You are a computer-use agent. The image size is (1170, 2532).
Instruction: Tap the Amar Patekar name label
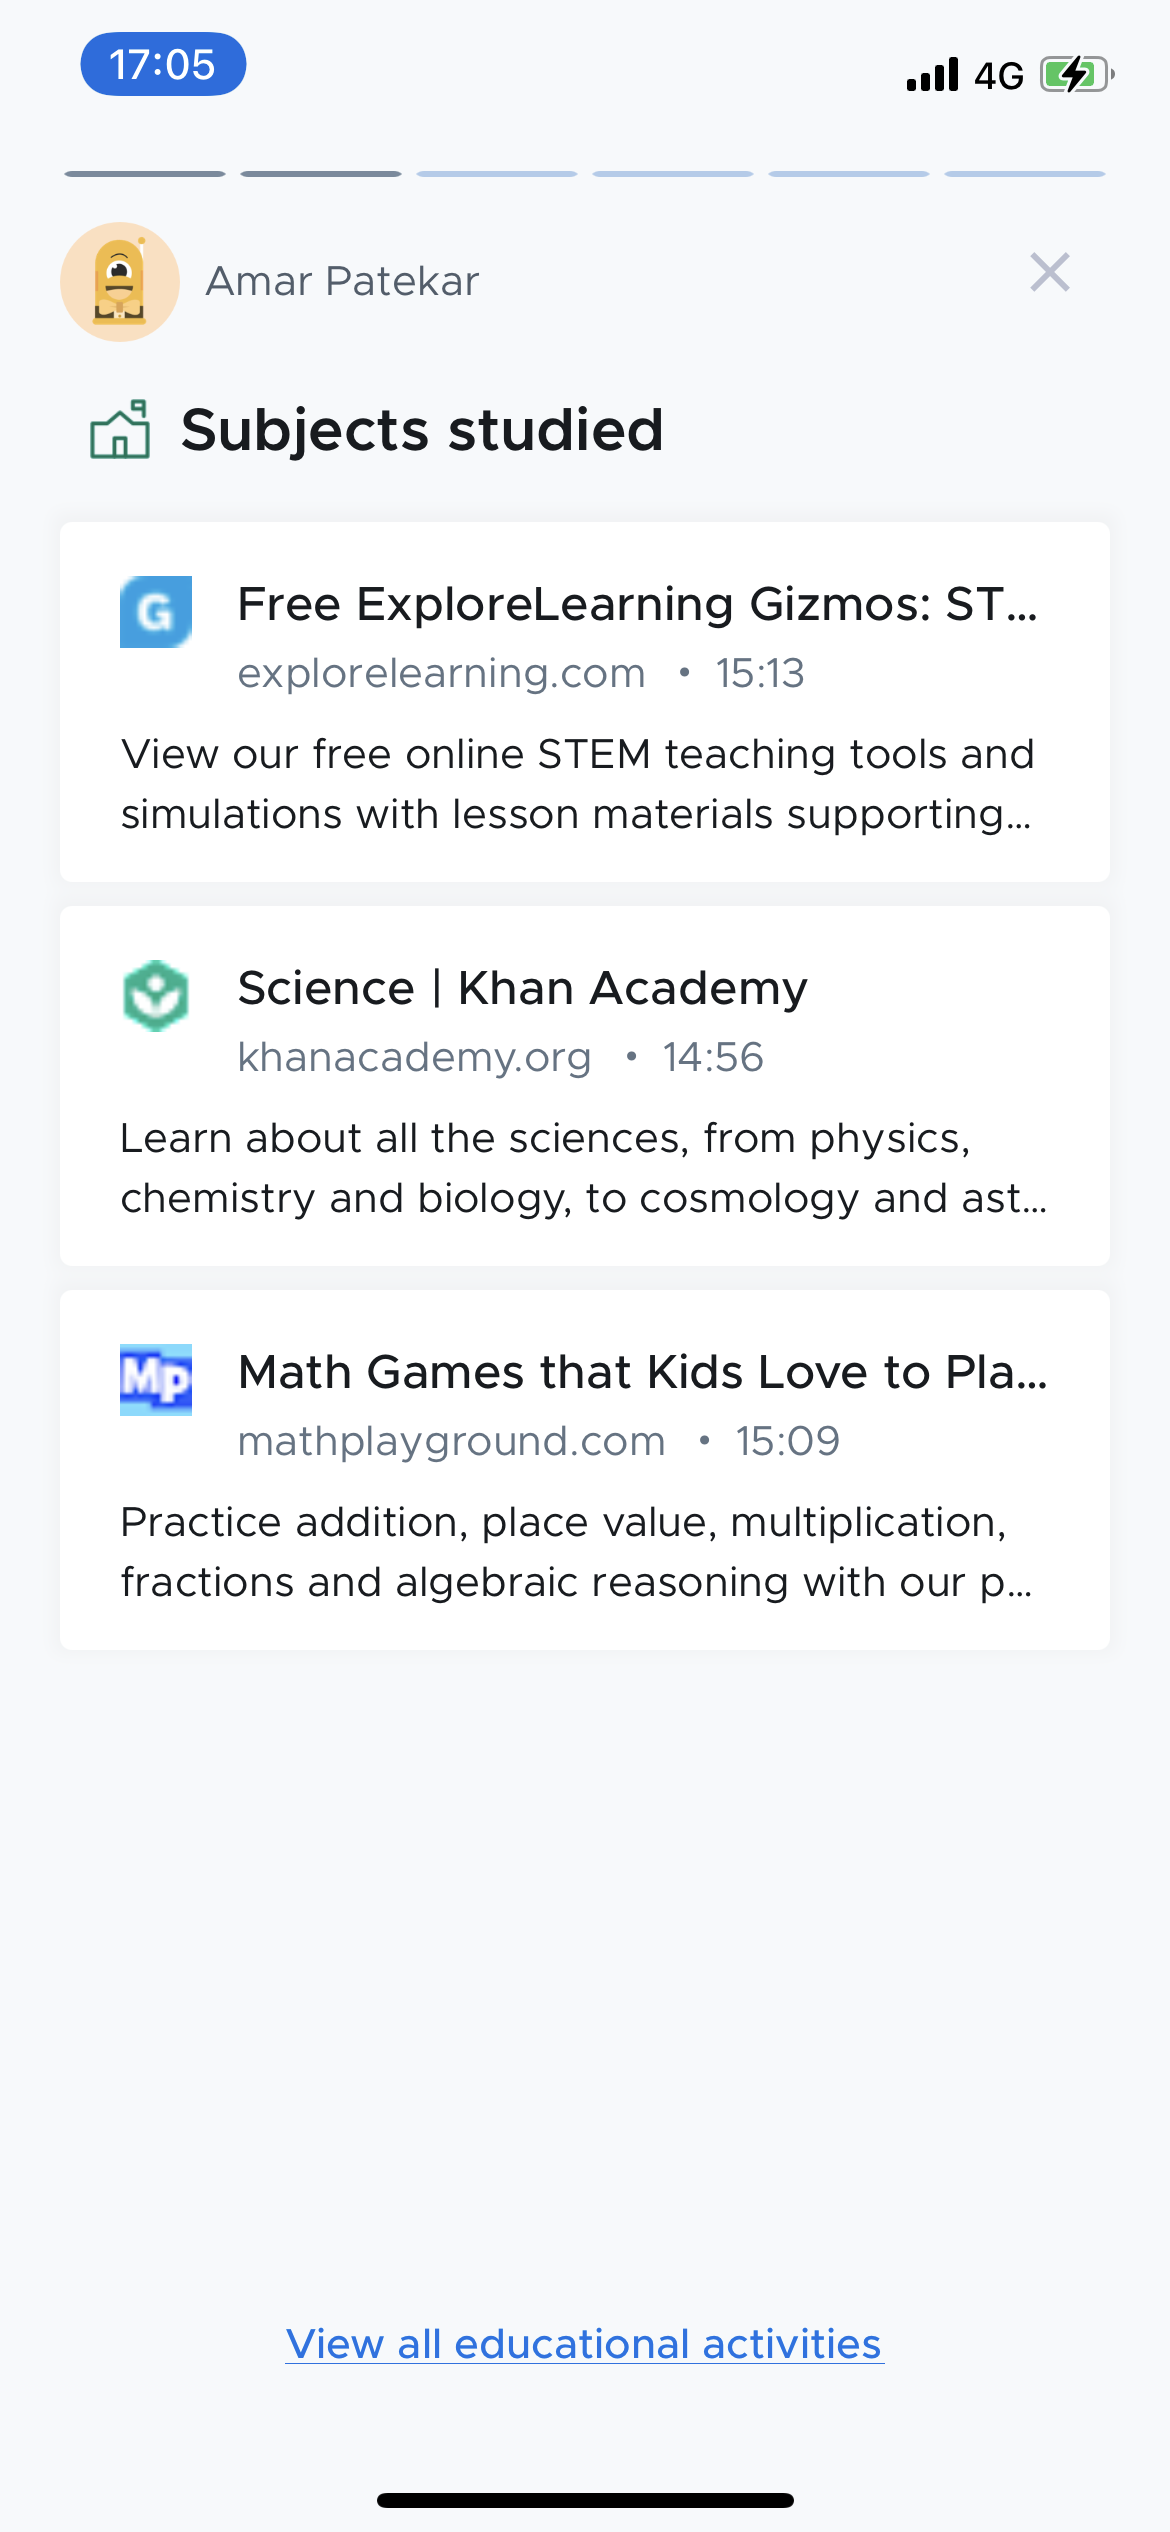pos(342,282)
